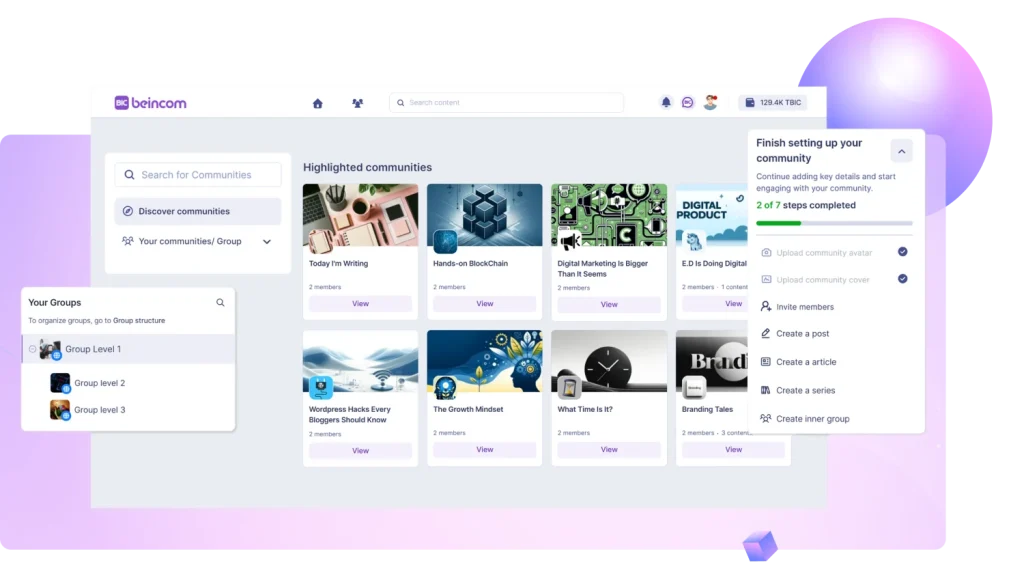Click the setup steps progress bar
Image resolution: width=1024 pixels, height=567 pixels.
834,223
